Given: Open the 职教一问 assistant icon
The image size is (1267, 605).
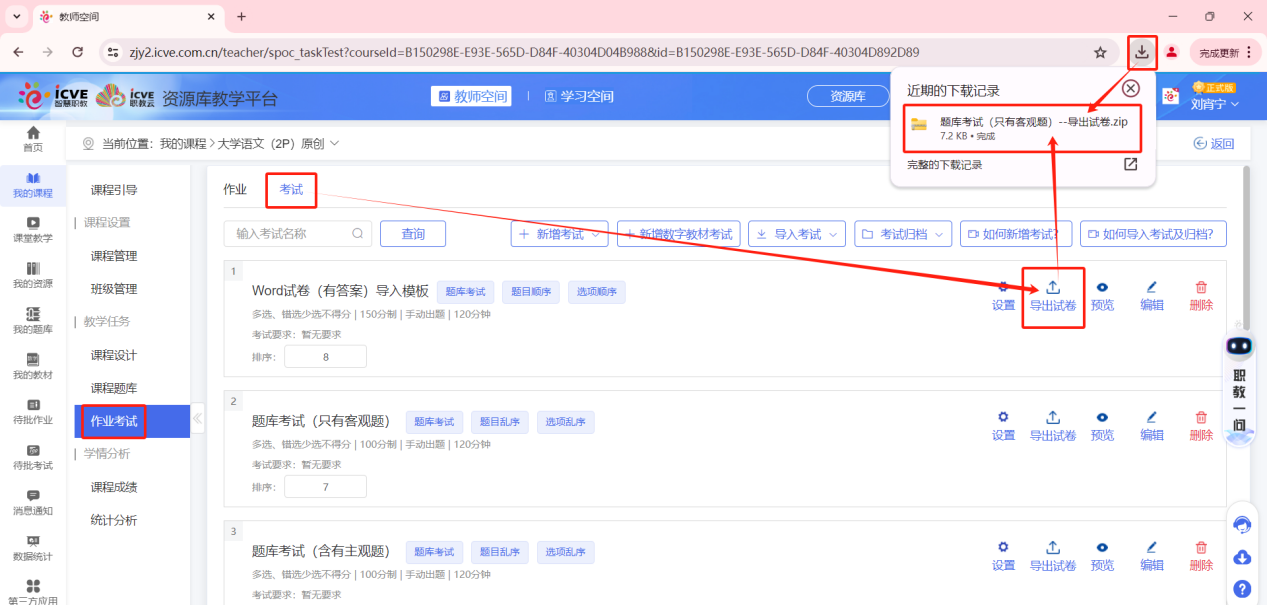Looking at the screenshot, I should 1238,345.
